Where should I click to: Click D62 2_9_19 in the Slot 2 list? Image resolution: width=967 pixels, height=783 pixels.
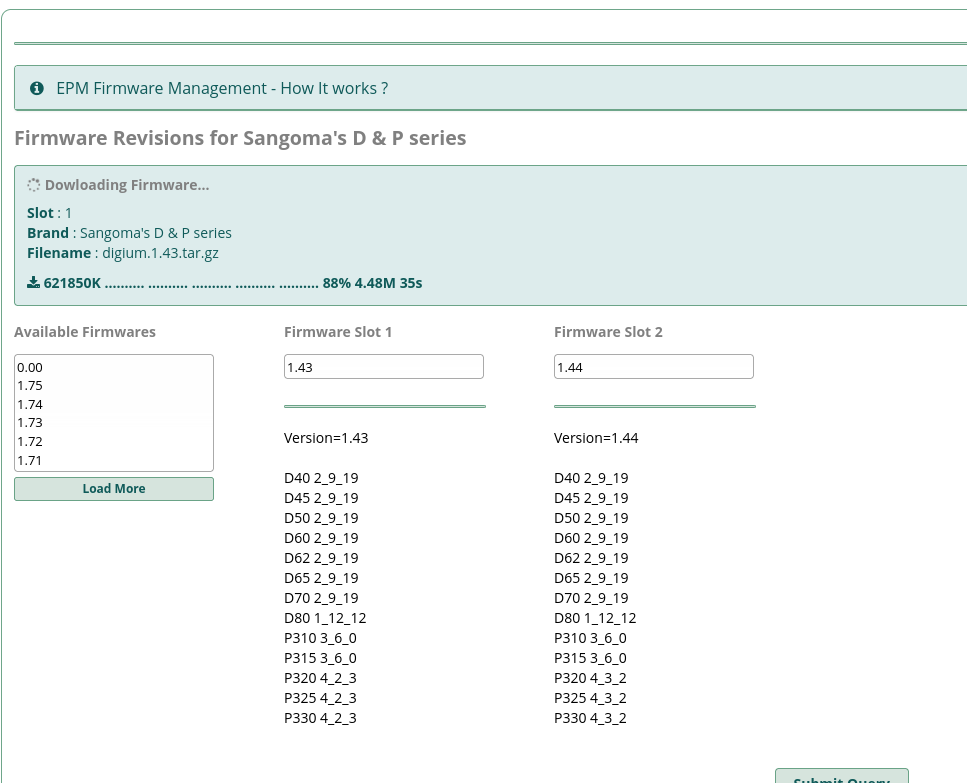click(591, 558)
